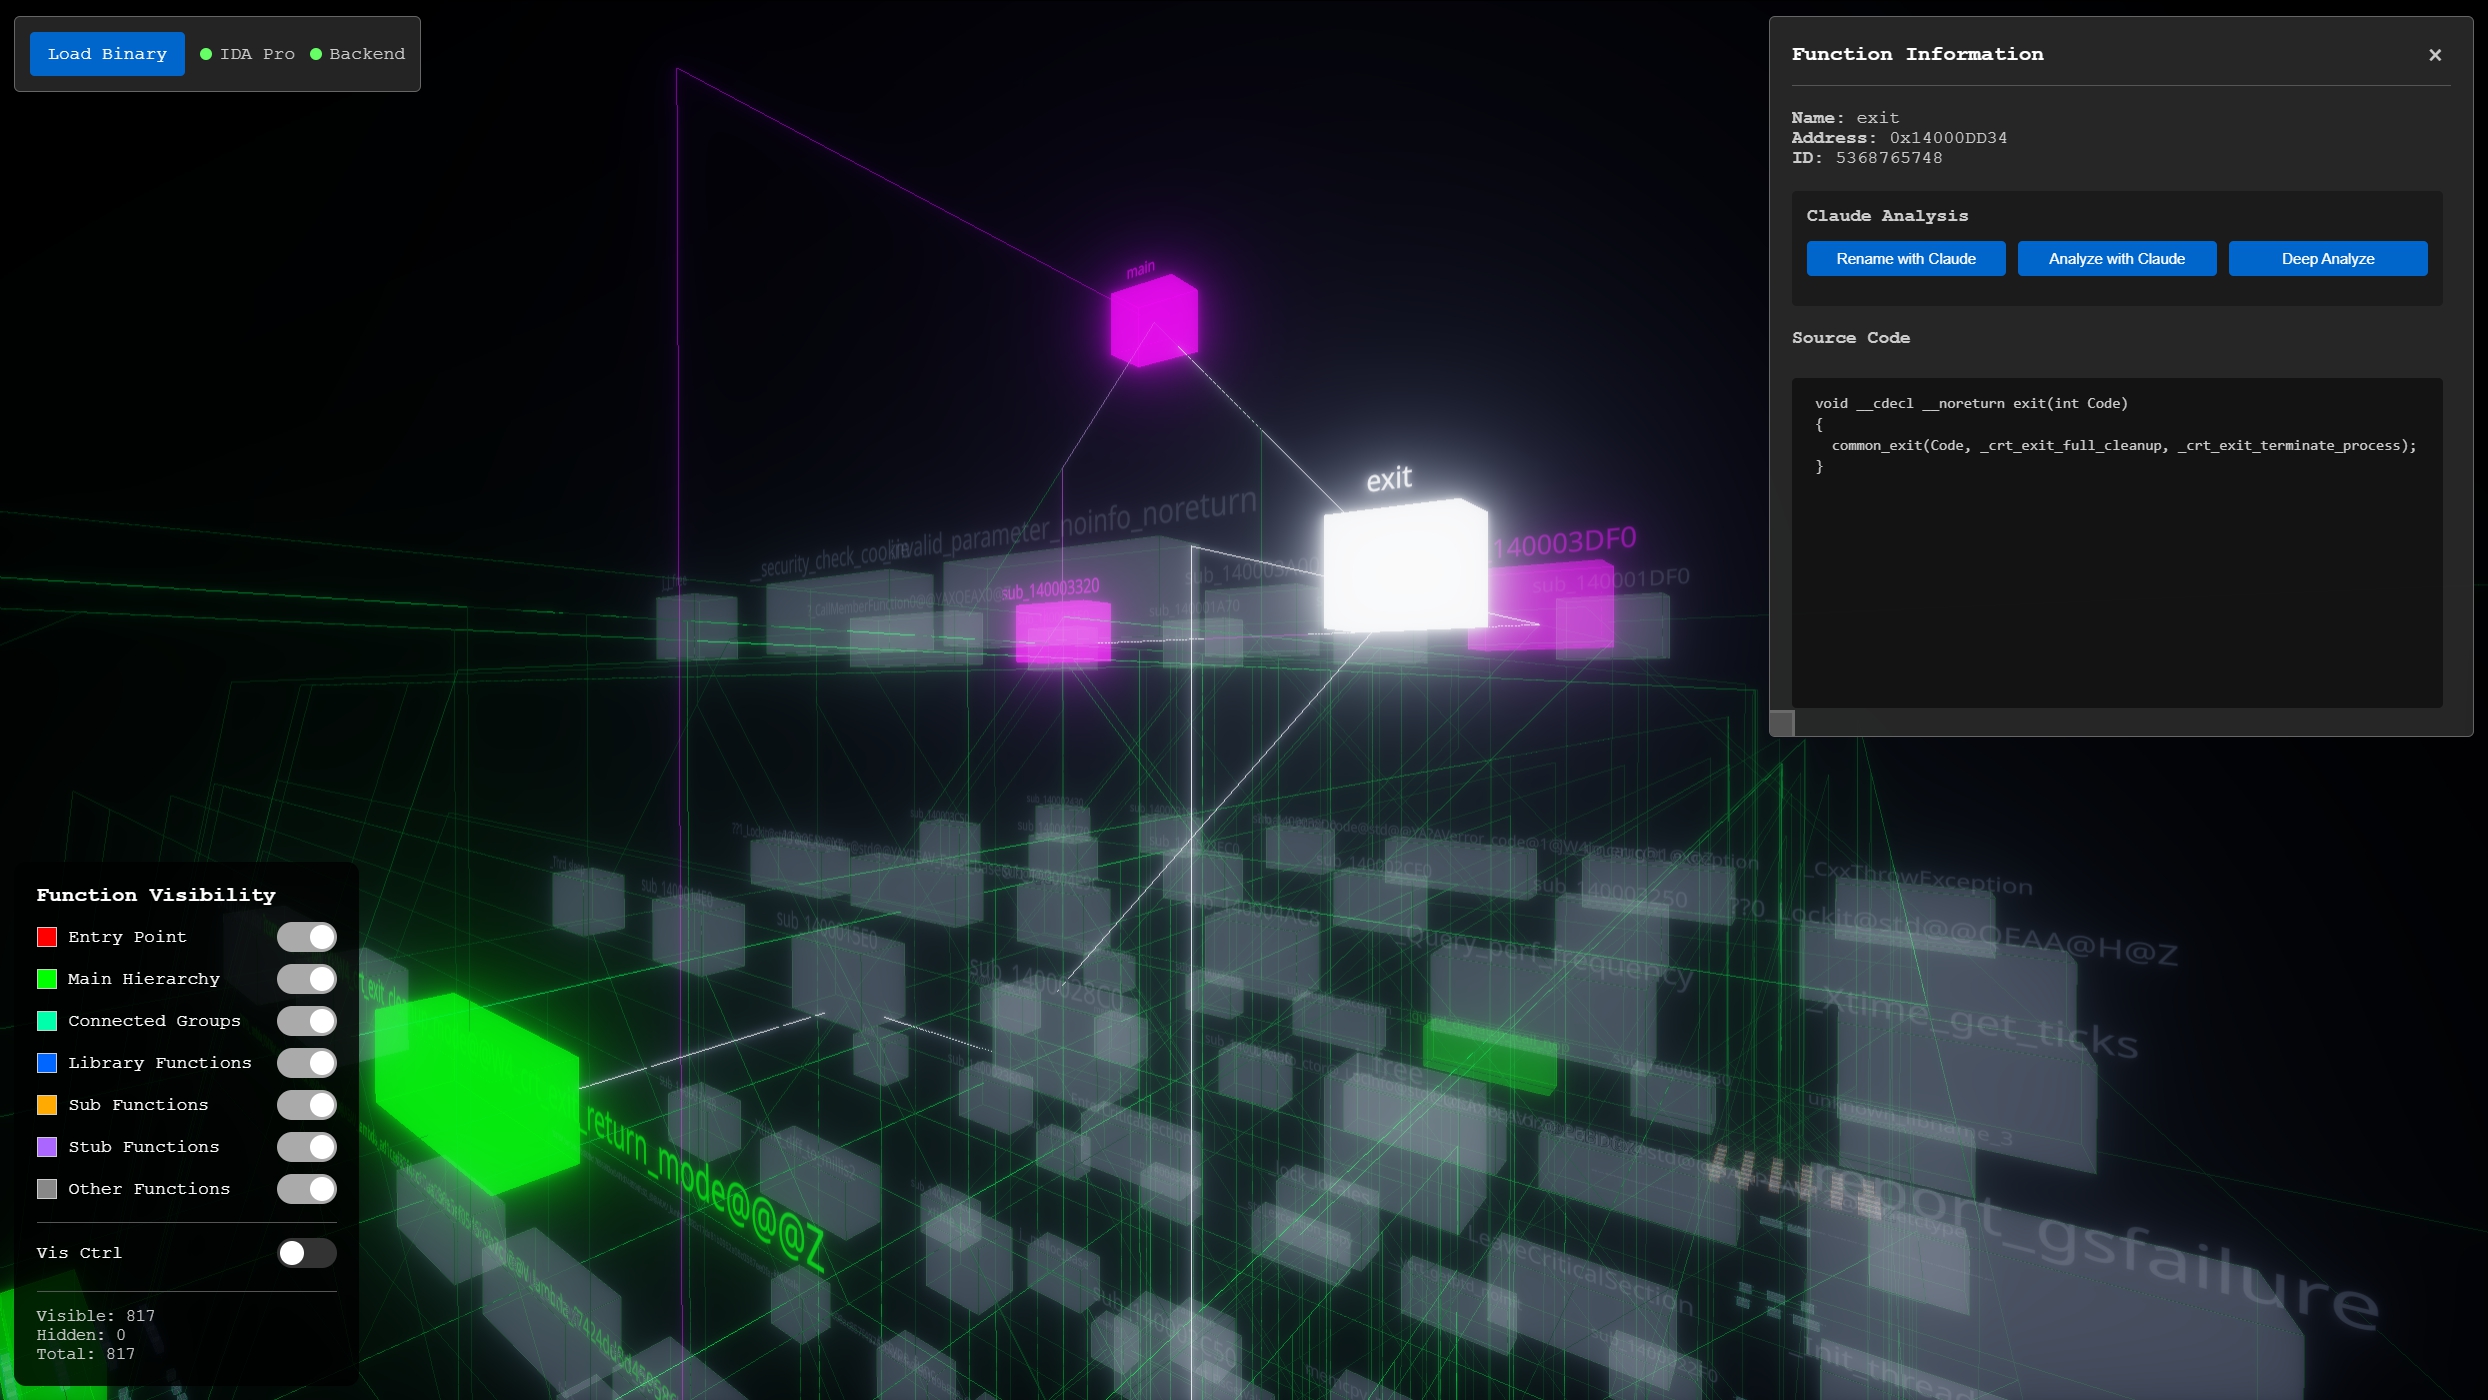Disable Library Functions visibility
2488x1400 pixels.
(x=306, y=1063)
